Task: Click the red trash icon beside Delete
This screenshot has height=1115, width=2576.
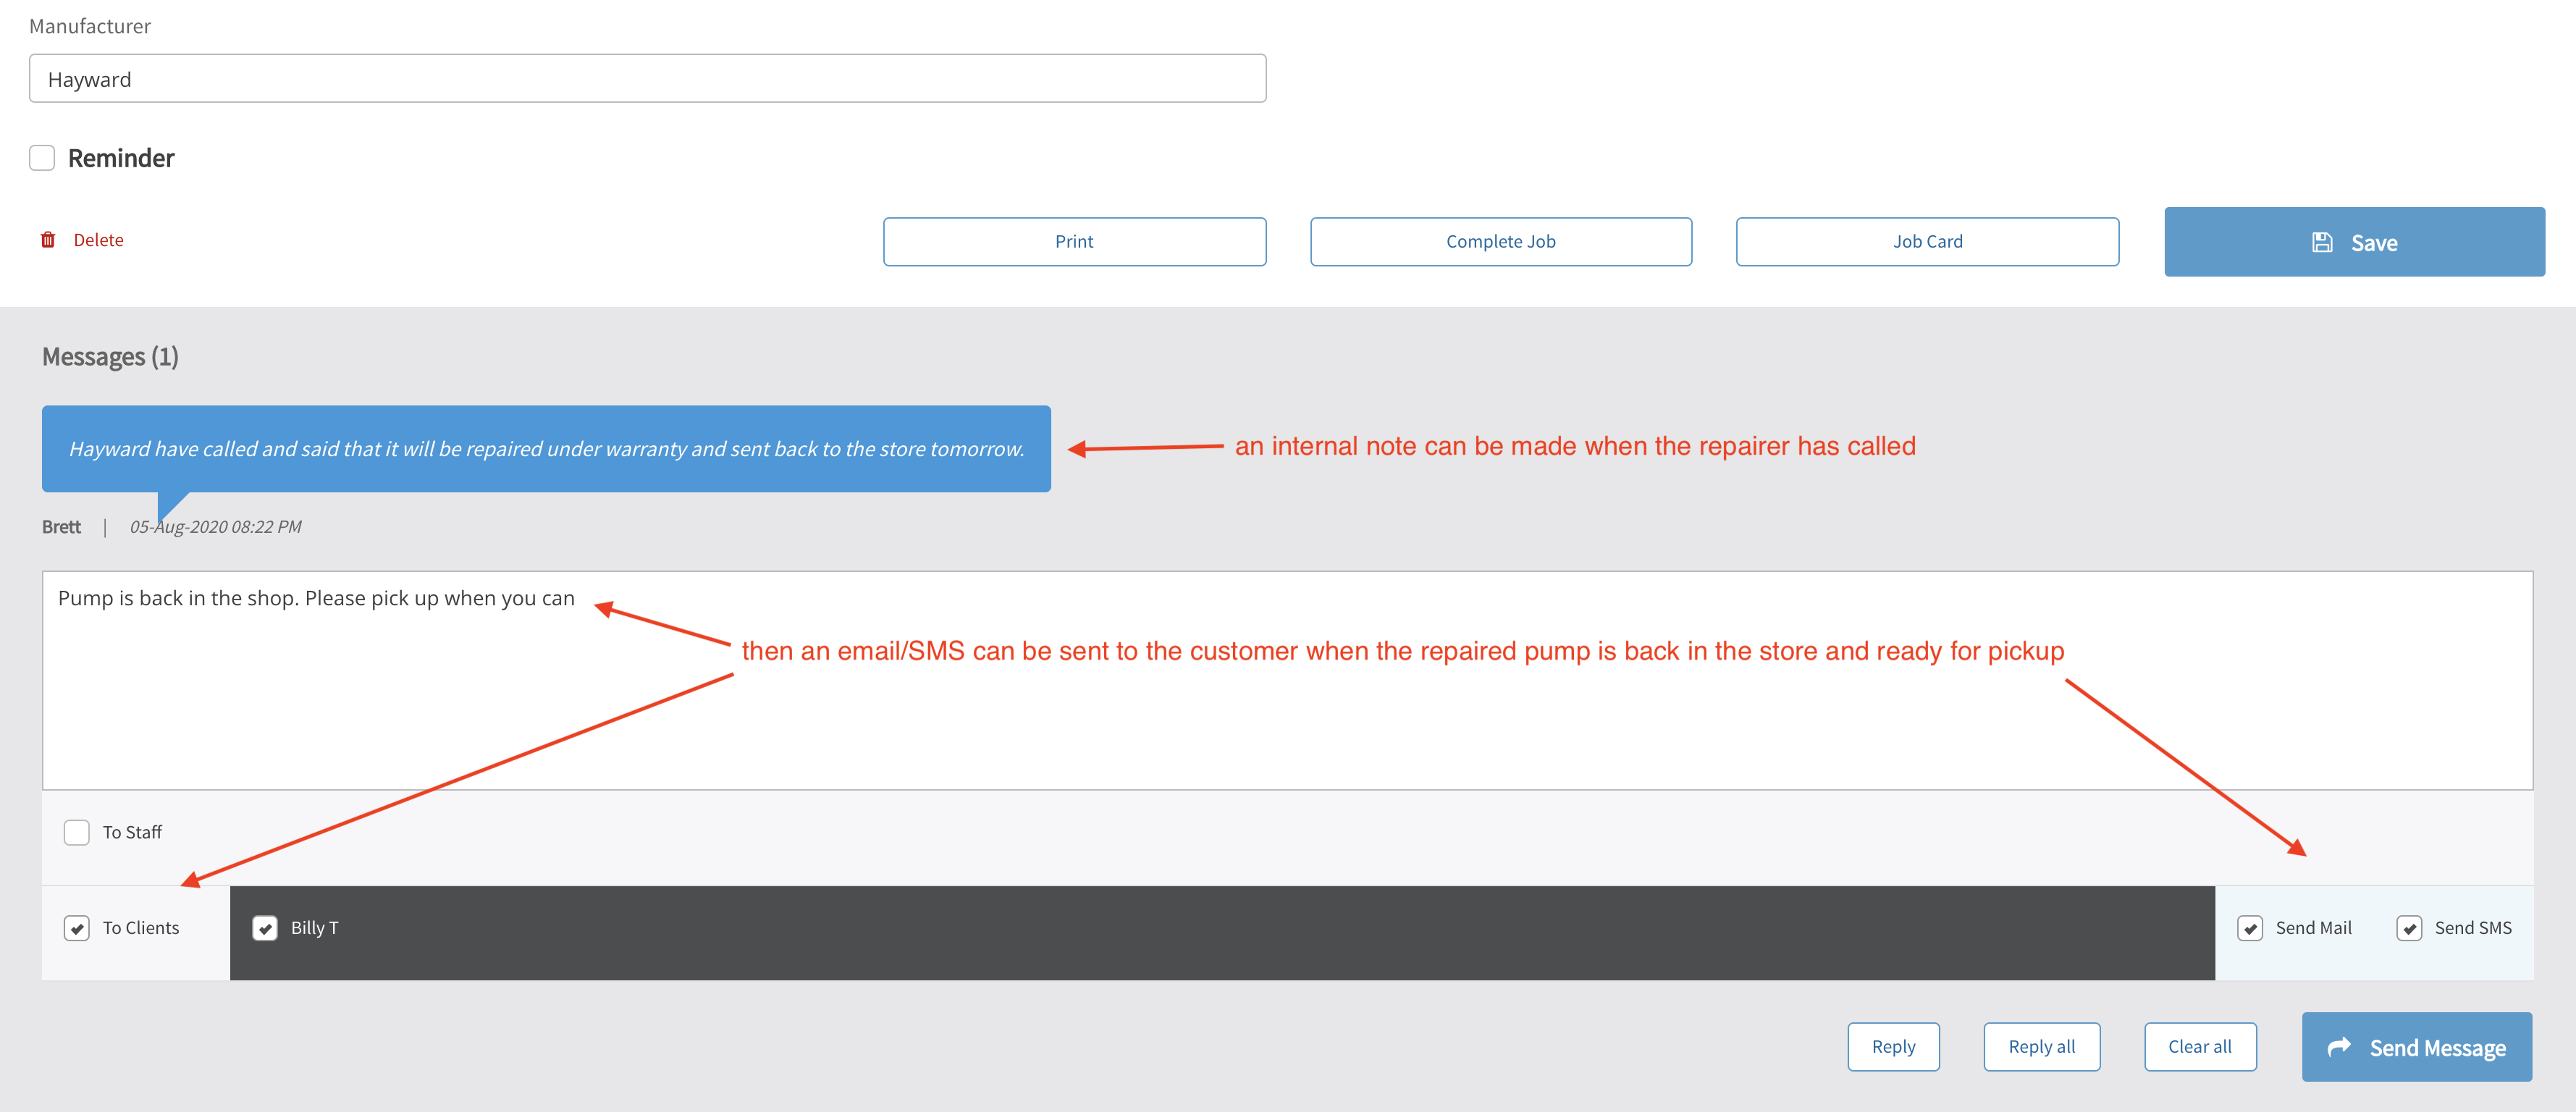Action: coord(48,240)
